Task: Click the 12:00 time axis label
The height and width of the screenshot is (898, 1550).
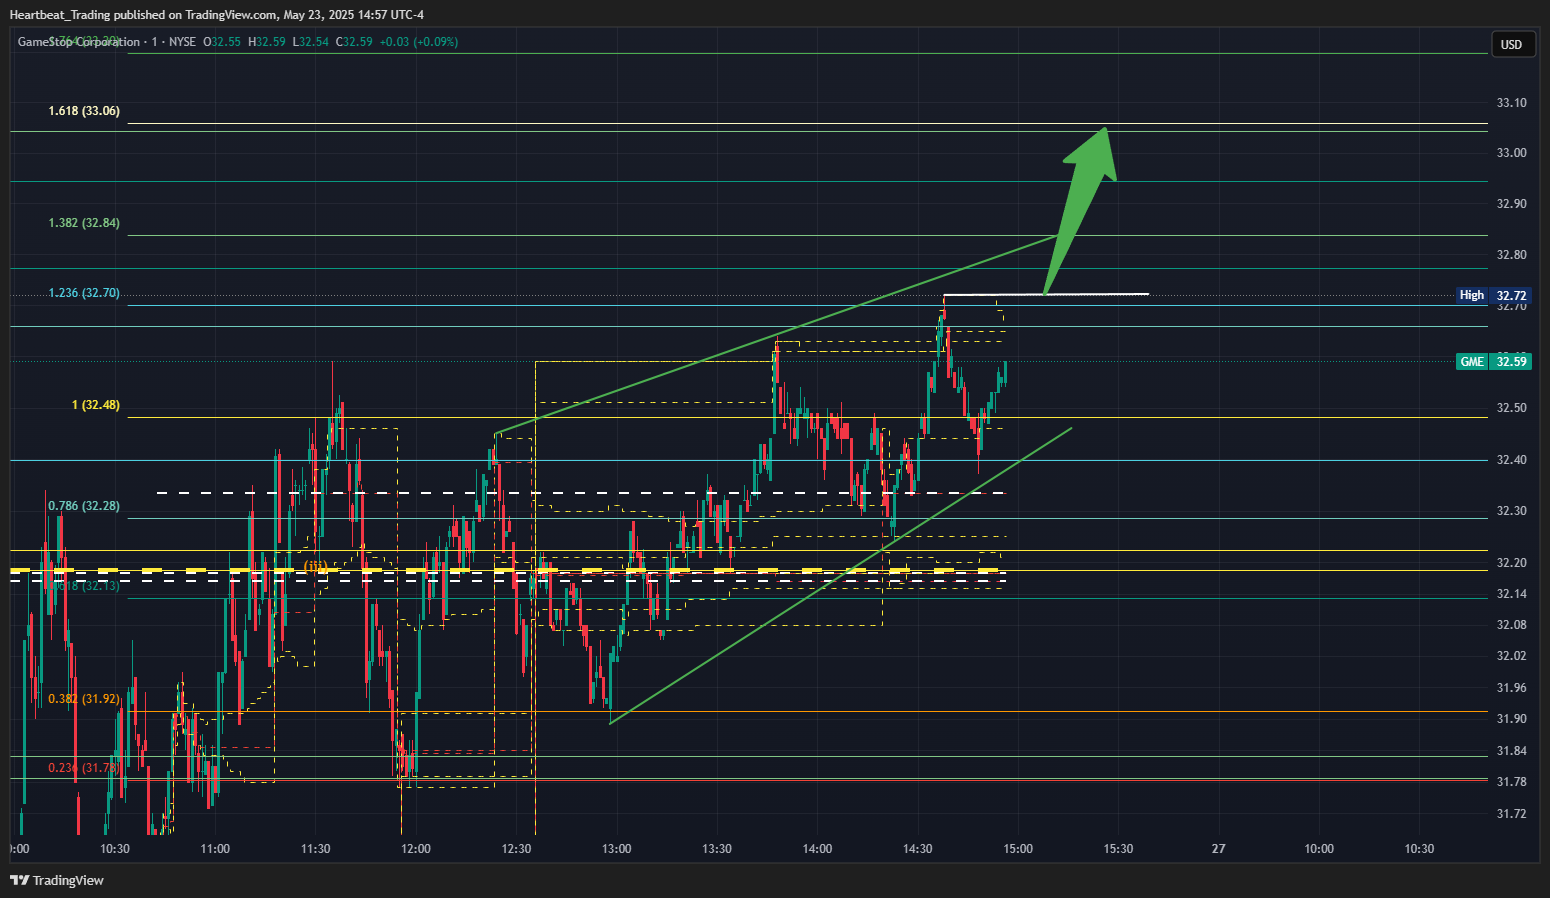Action: coord(415,849)
